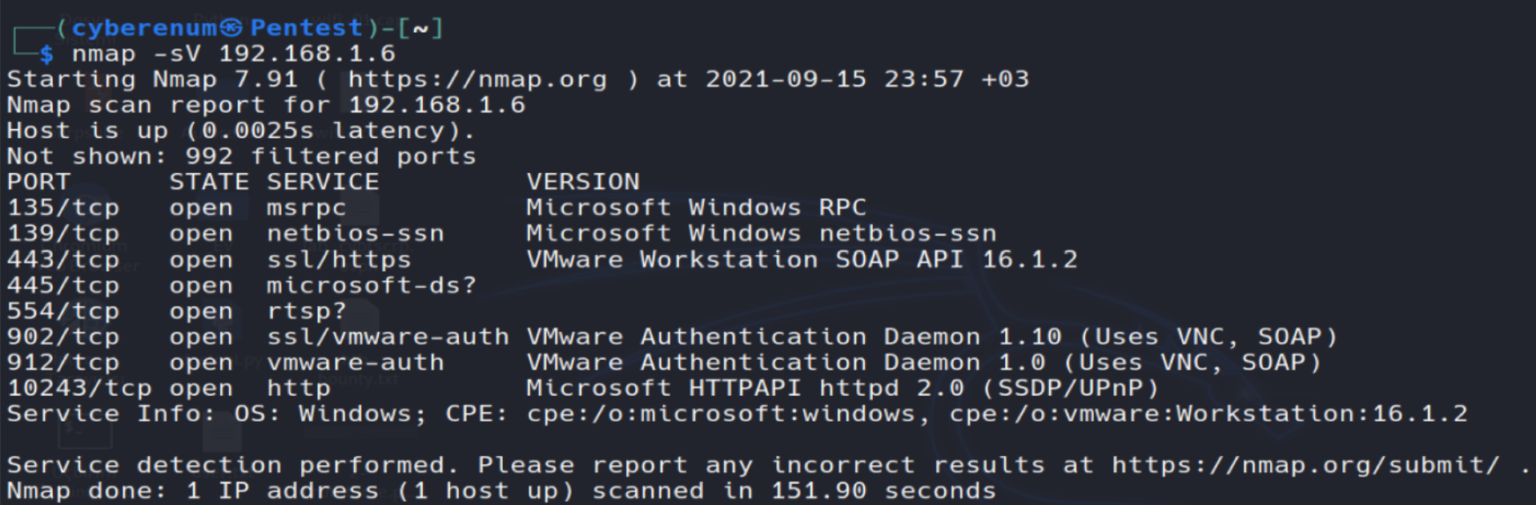Click the STATE column header
Viewport: 1536px width, 505px height.
coord(208,182)
